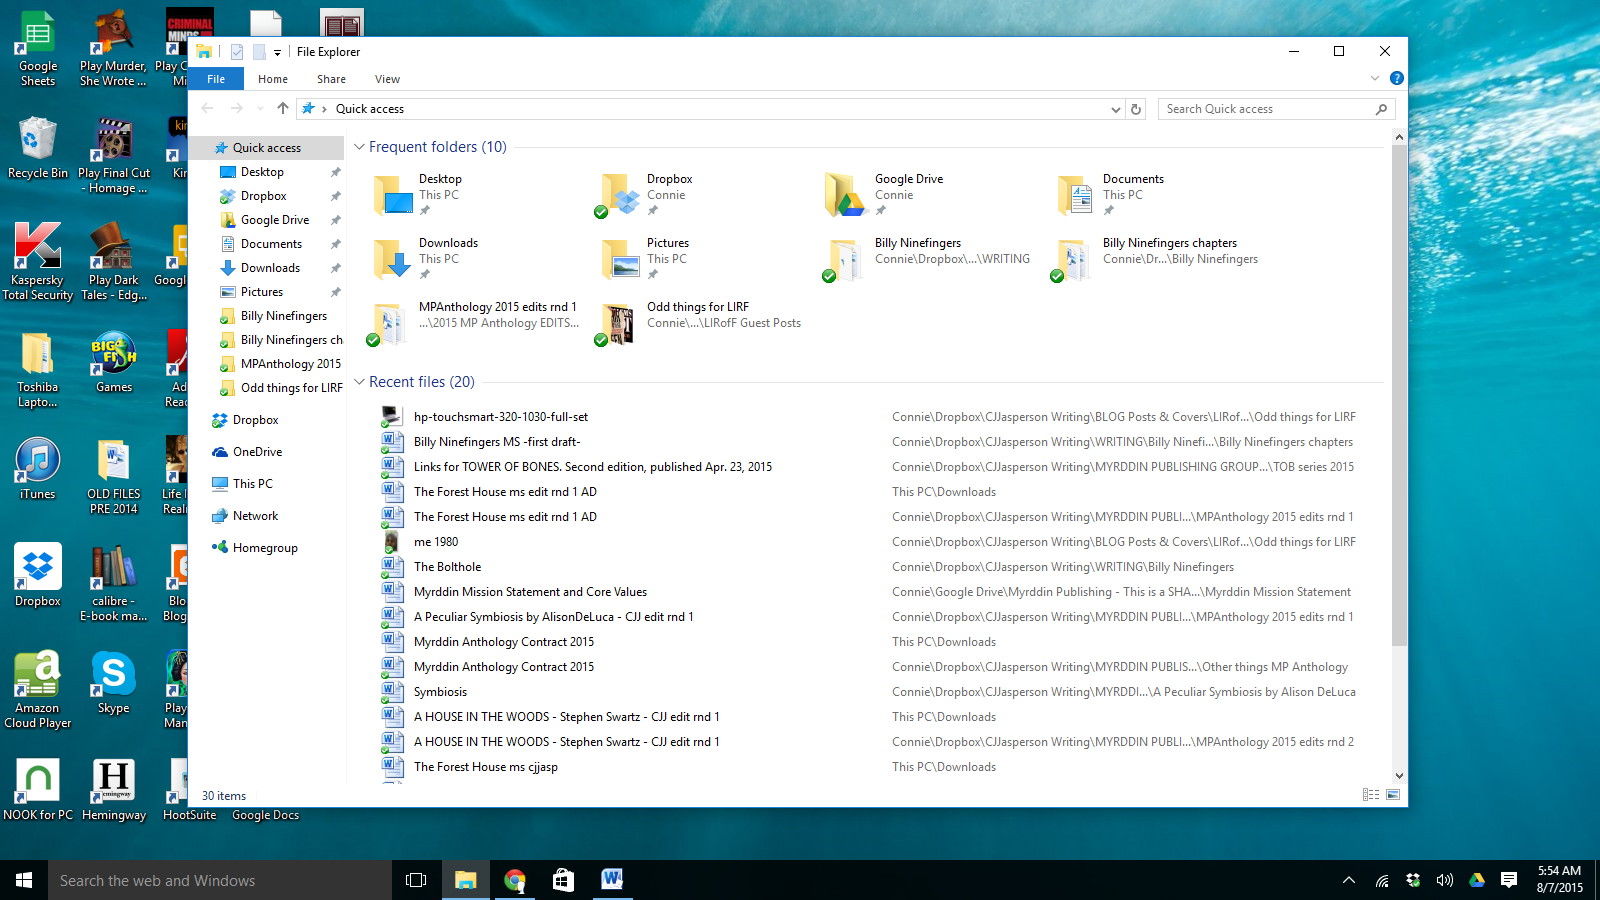Collapse the Recent files section
Viewport: 1600px width, 900px height.
[x=359, y=382]
